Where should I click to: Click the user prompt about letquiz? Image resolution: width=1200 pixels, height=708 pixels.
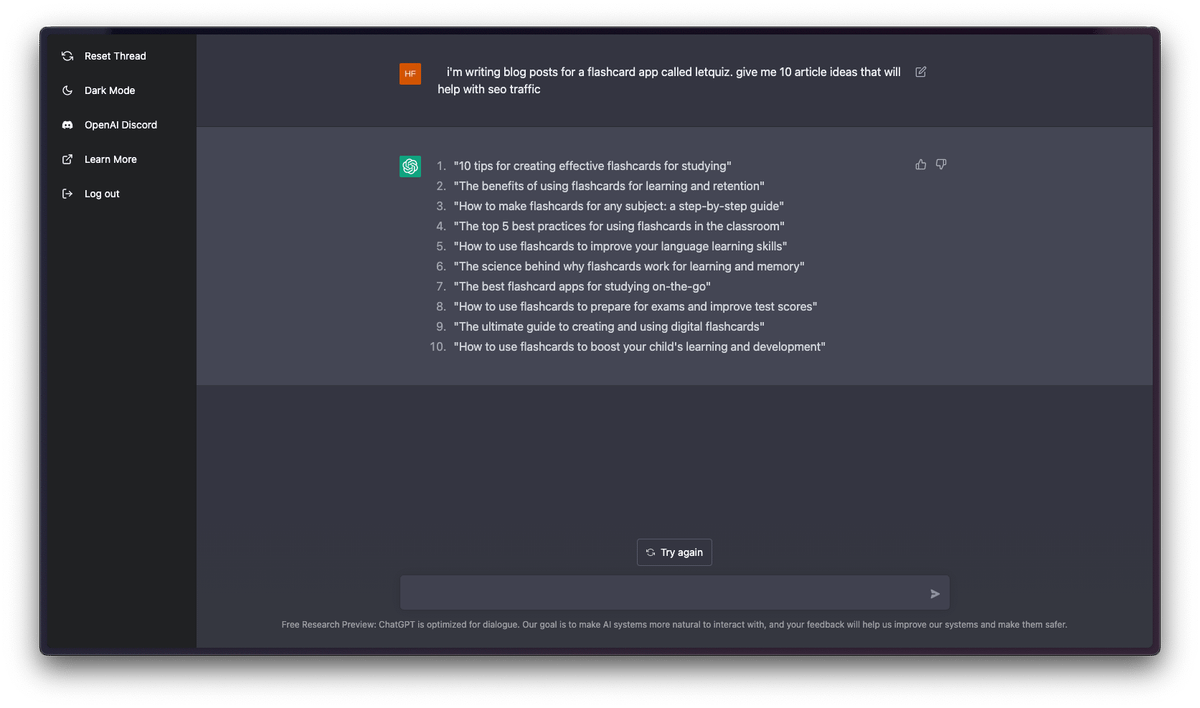[x=668, y=81]
